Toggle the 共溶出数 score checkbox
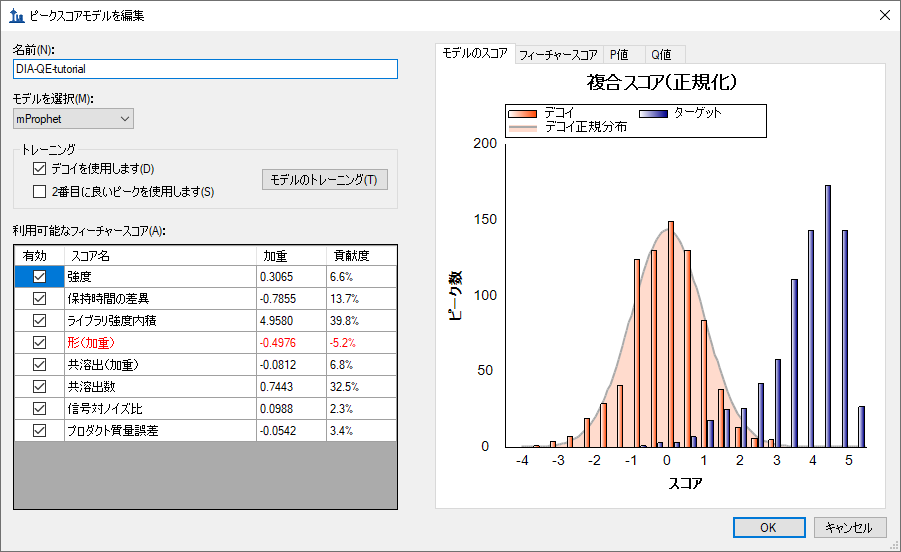901x552 pixels. point(40,386)
